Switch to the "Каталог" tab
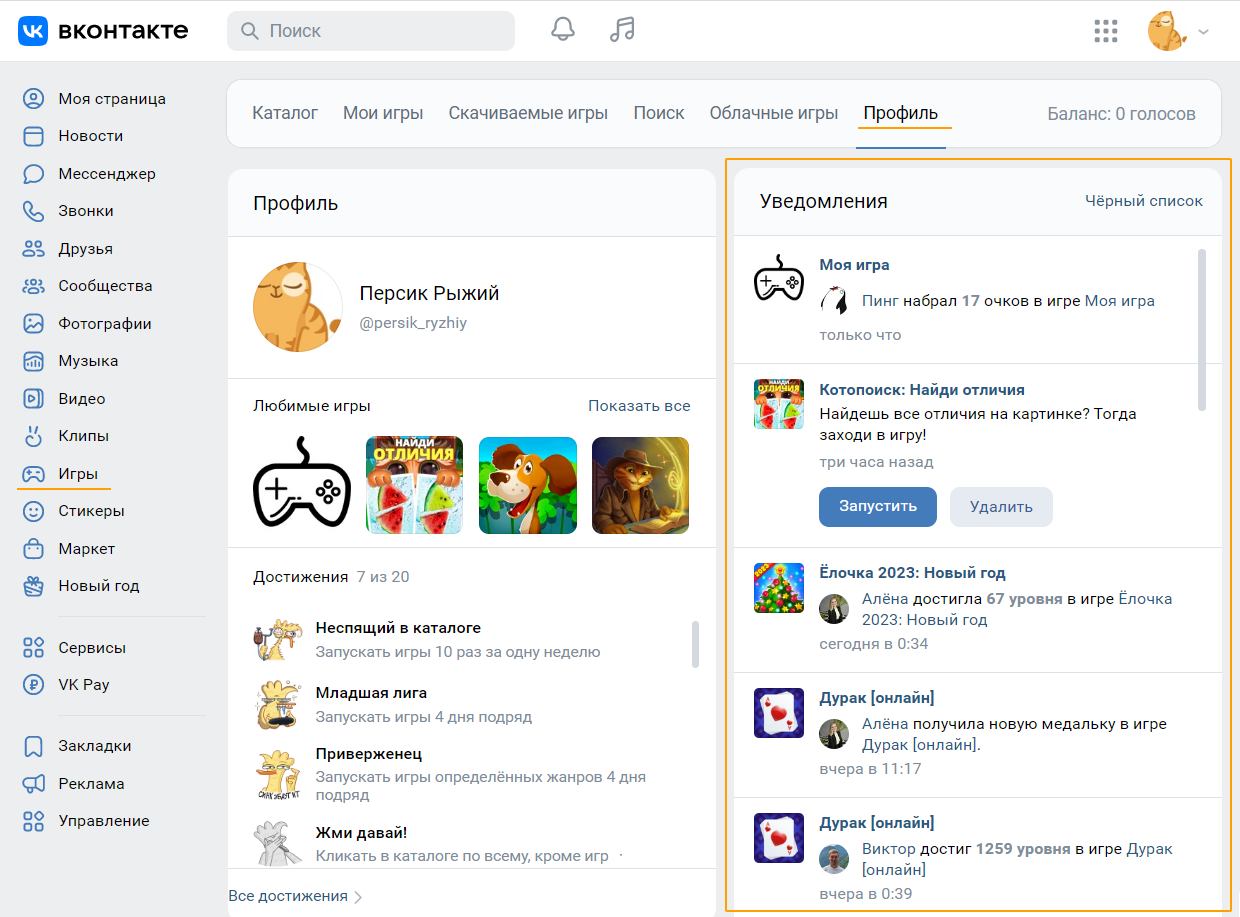This screenshot has height=917, width=1240. point(285,113)
